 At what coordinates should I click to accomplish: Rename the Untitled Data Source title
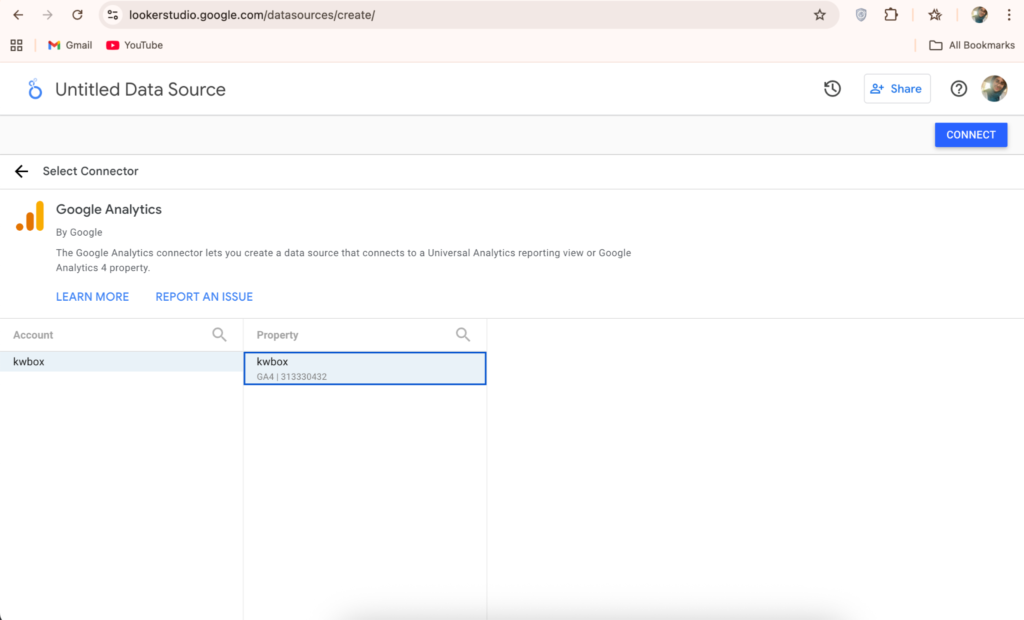140,89
